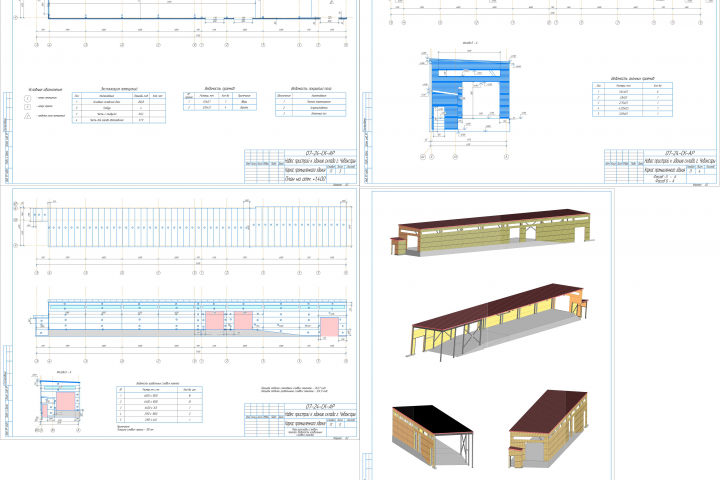Click the circle legend symbol in conventions list
The height and width of the screenshot is (480, 720).
click(28, 98)
